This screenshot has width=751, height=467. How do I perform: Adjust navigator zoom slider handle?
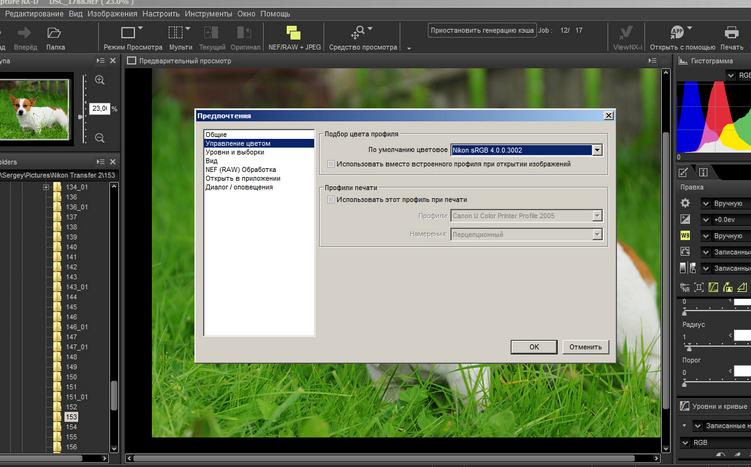pyautogui.click(x=81, y=116)
